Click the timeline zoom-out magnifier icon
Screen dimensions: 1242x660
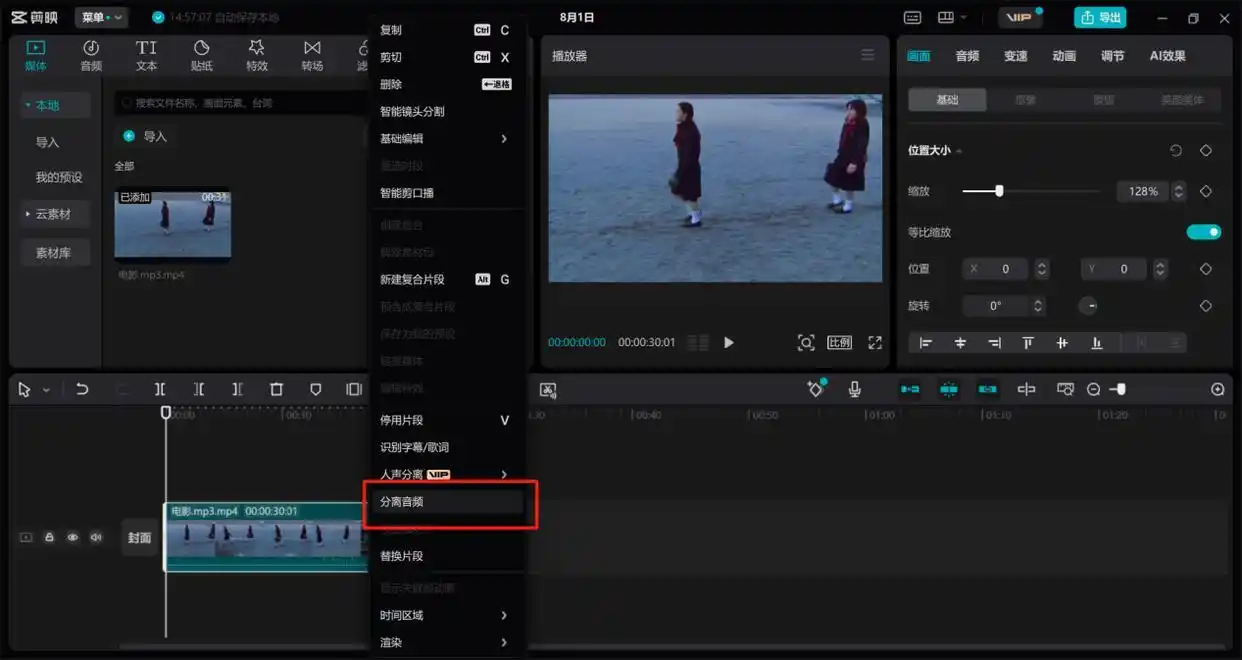pos(1093,390)
